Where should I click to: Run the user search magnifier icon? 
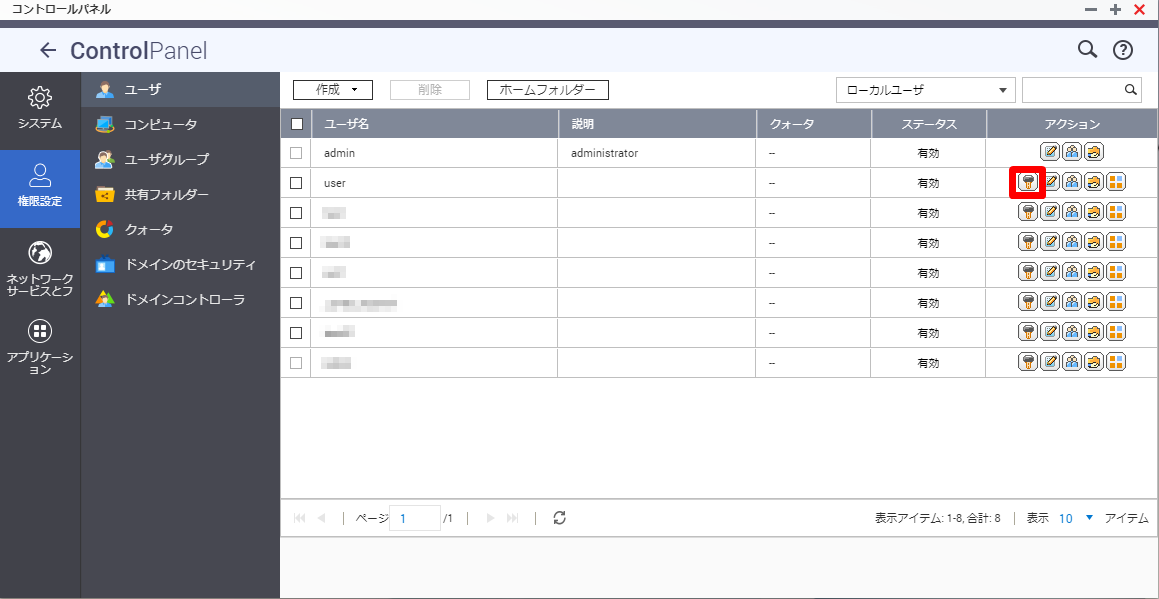1130,89
